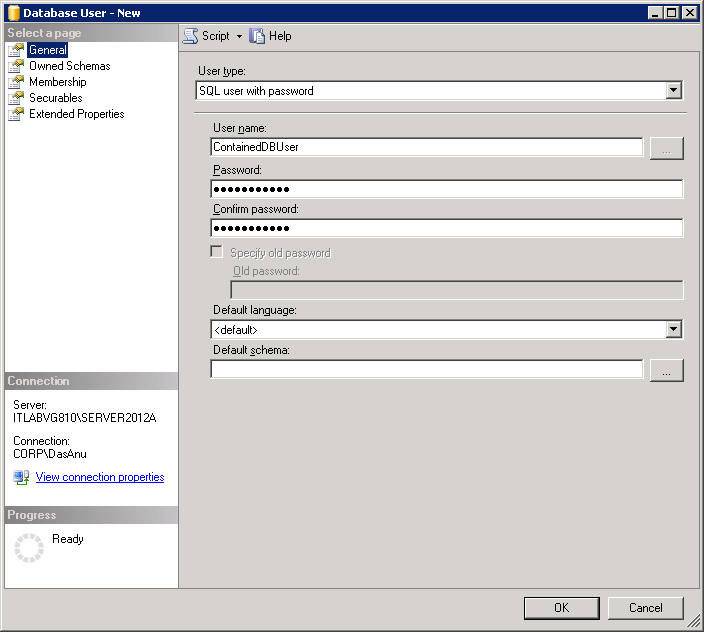Screen dimensions: 704x632
Task: Open View connection properties link
Action: (100, 478)
